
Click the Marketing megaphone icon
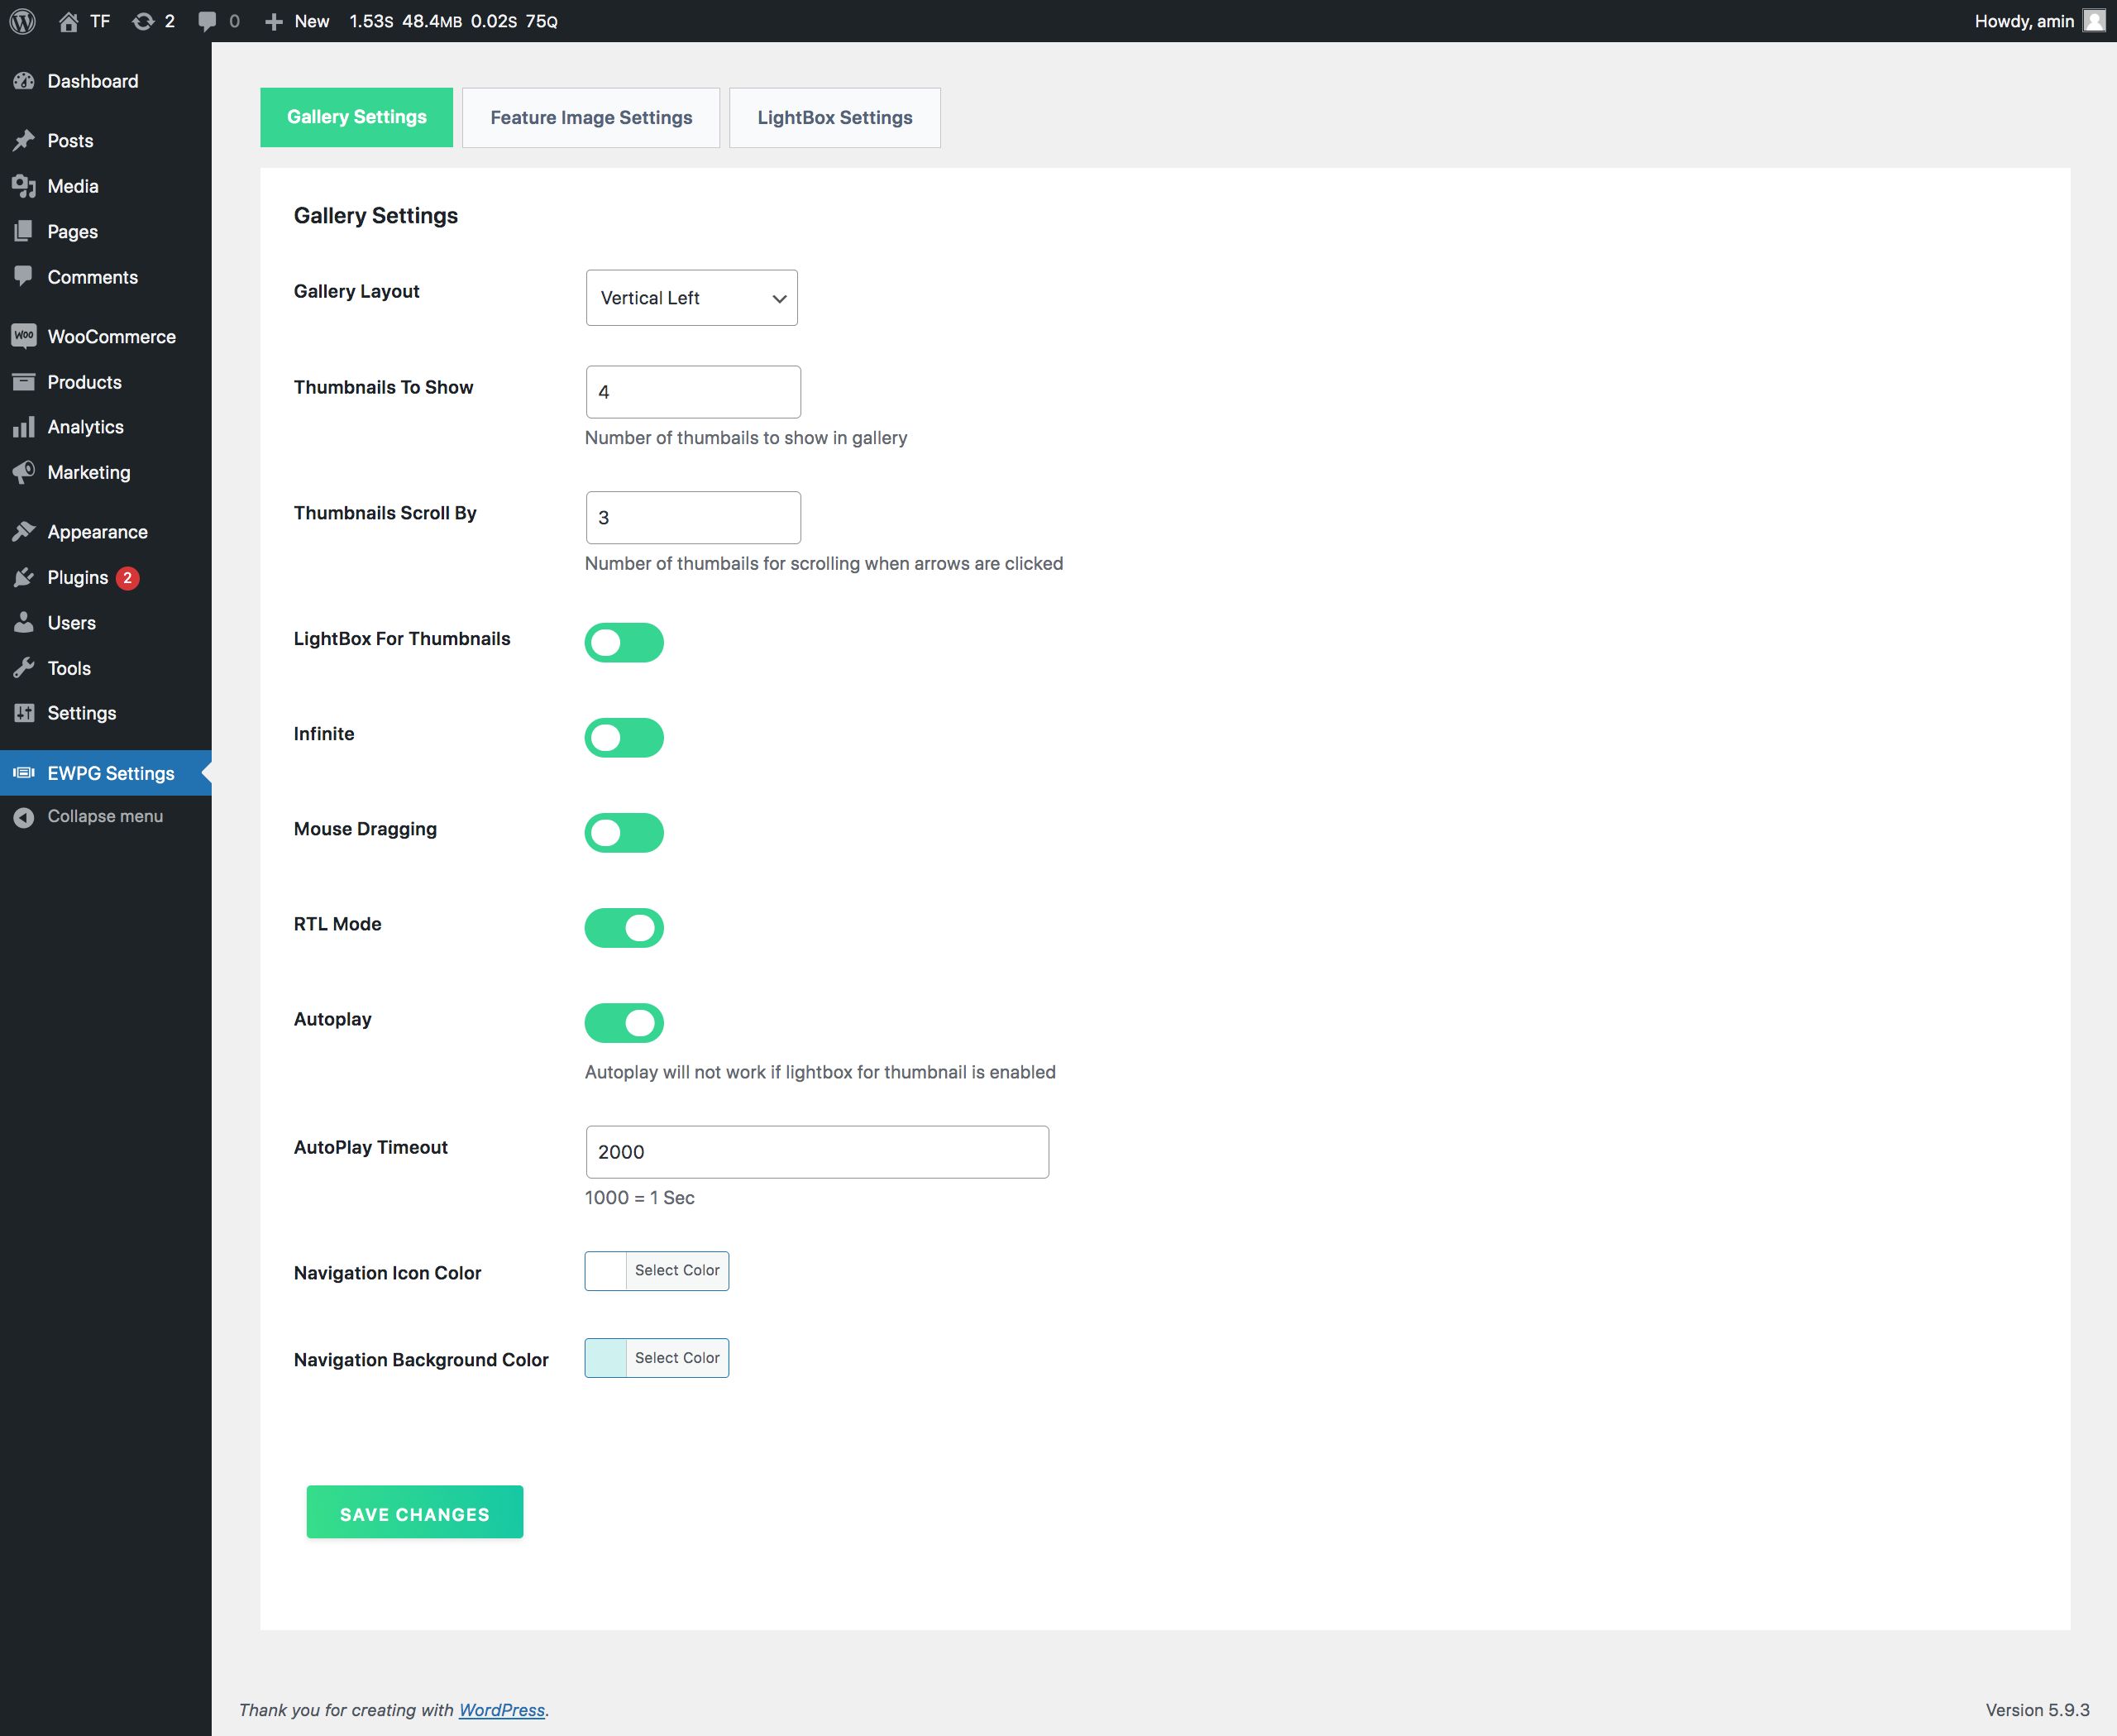click(24, 472)
